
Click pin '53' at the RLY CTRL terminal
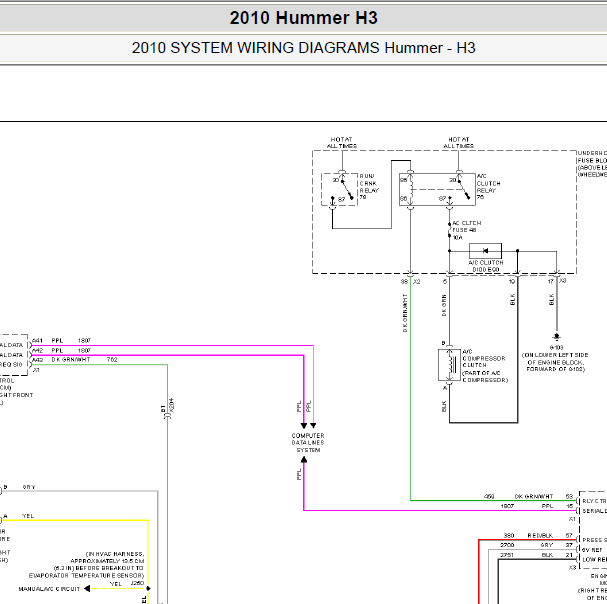(569, 496)
